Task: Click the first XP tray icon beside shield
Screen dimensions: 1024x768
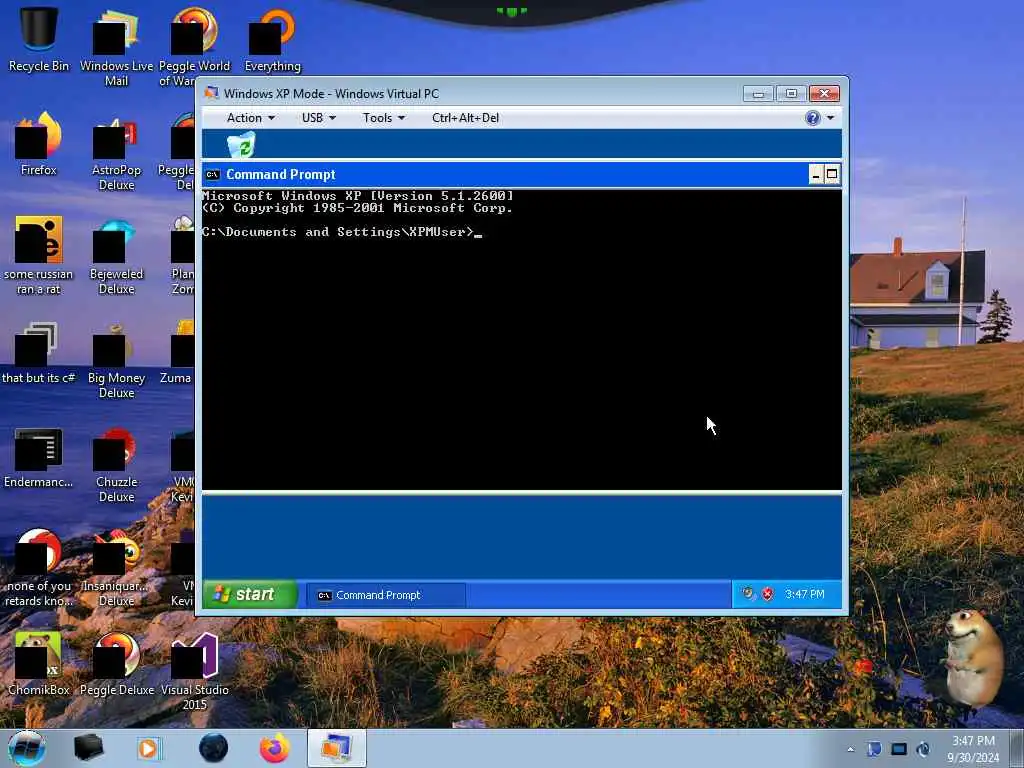Action: tap(748, 594)
